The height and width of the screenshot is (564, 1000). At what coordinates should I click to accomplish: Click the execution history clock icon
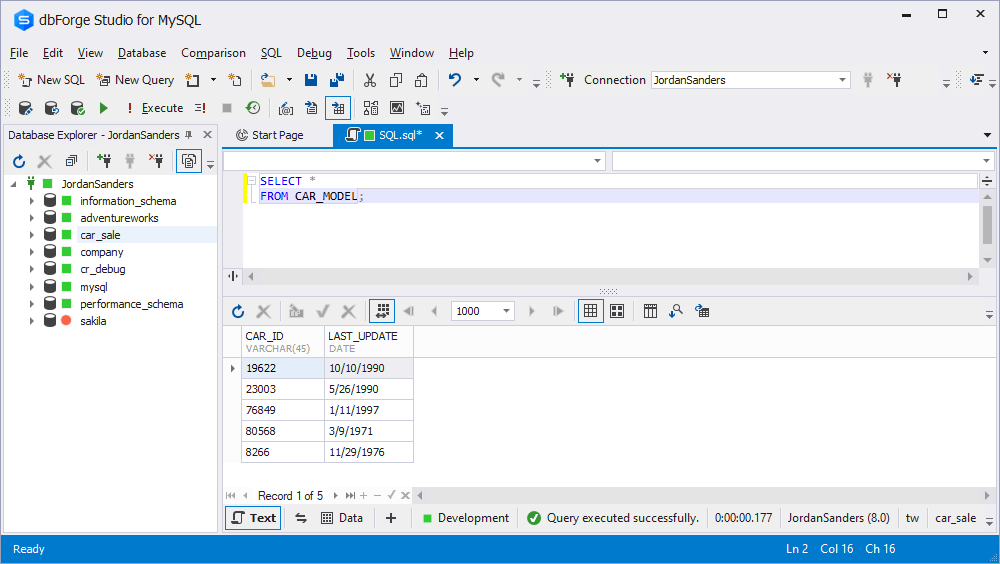pos(253,108)
